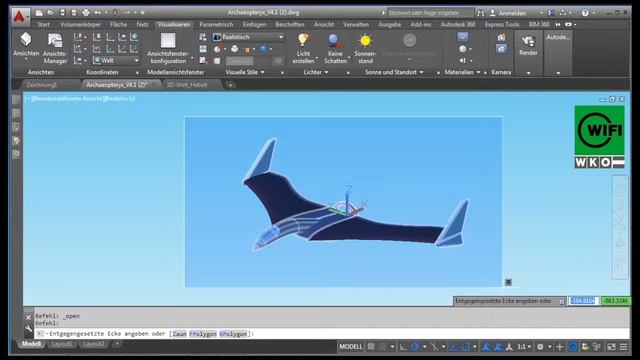Add new drawing tab with plus

pyautogui.click(x=230, y=85)
